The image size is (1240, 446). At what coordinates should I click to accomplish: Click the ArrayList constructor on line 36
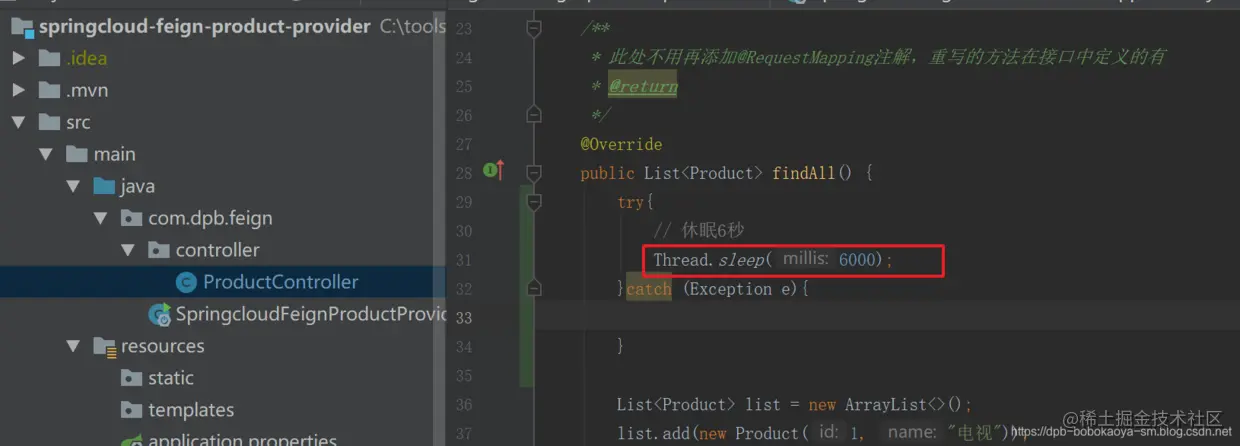(880, 405)
